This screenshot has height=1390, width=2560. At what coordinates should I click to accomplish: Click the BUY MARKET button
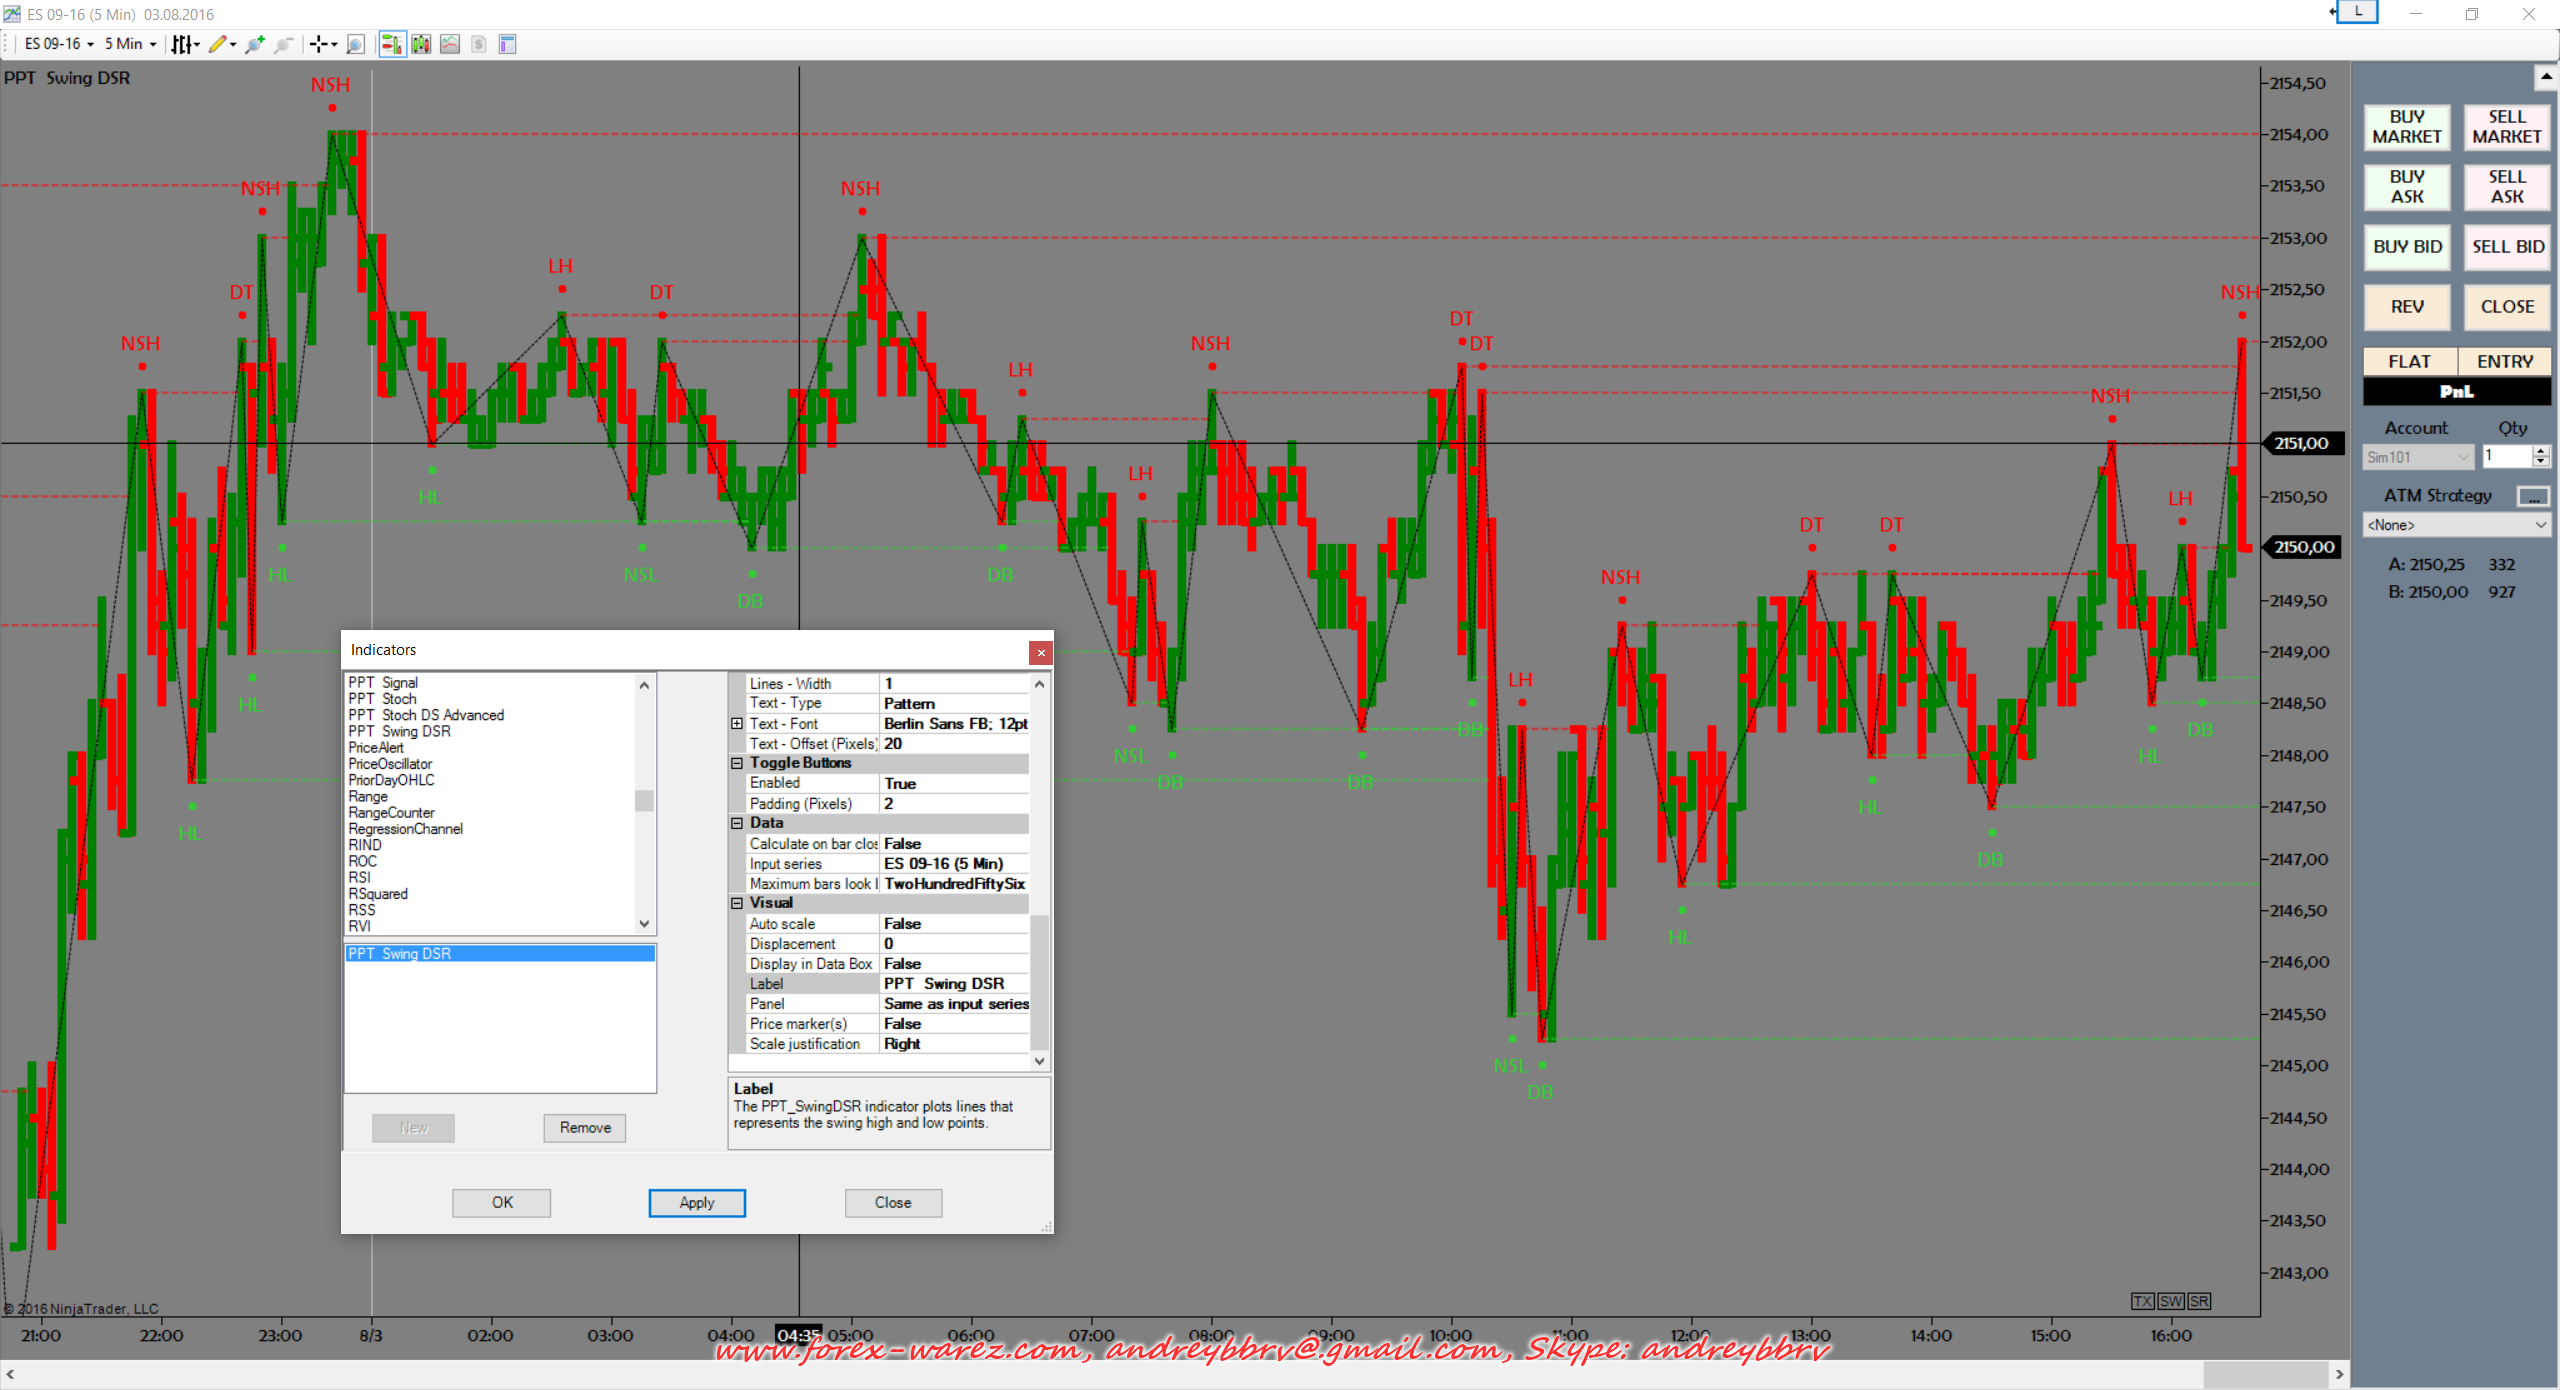[2406, 127]
